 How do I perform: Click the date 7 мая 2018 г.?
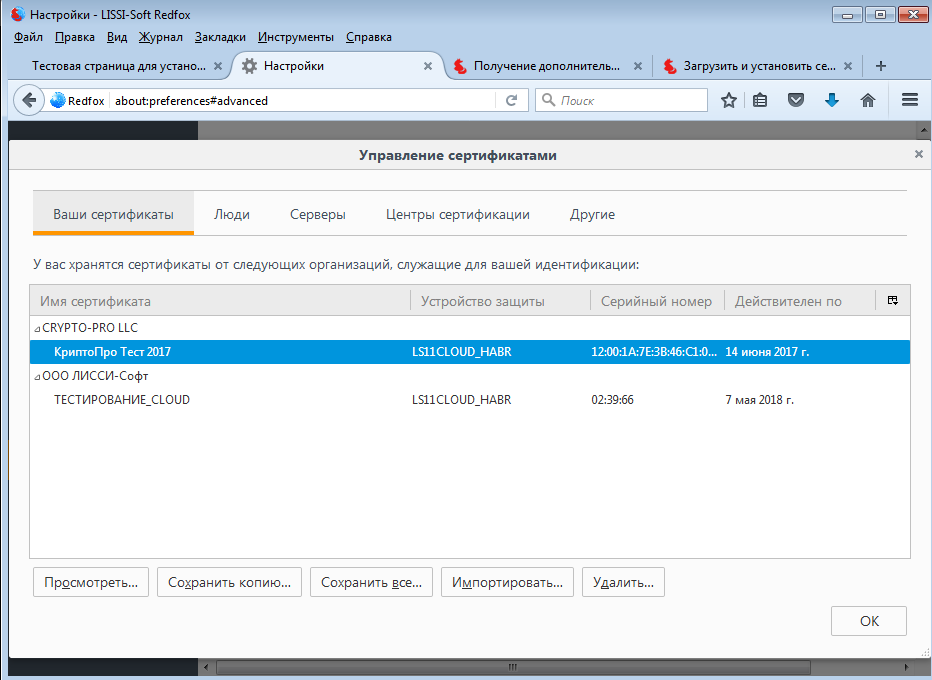click(760, 400)
